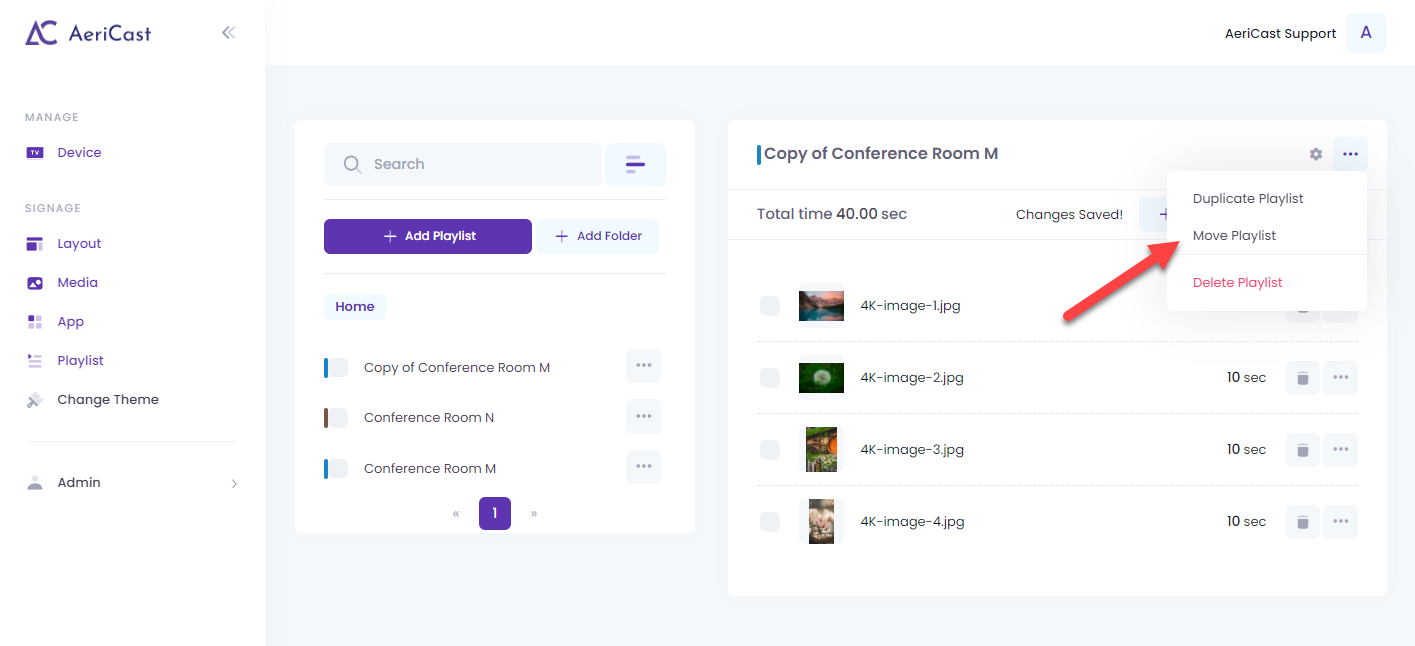The width and height of the screenshot is (1415, 646).
Task: Open more options for Copy of Conference Room M
Action: tap(643, 366)
